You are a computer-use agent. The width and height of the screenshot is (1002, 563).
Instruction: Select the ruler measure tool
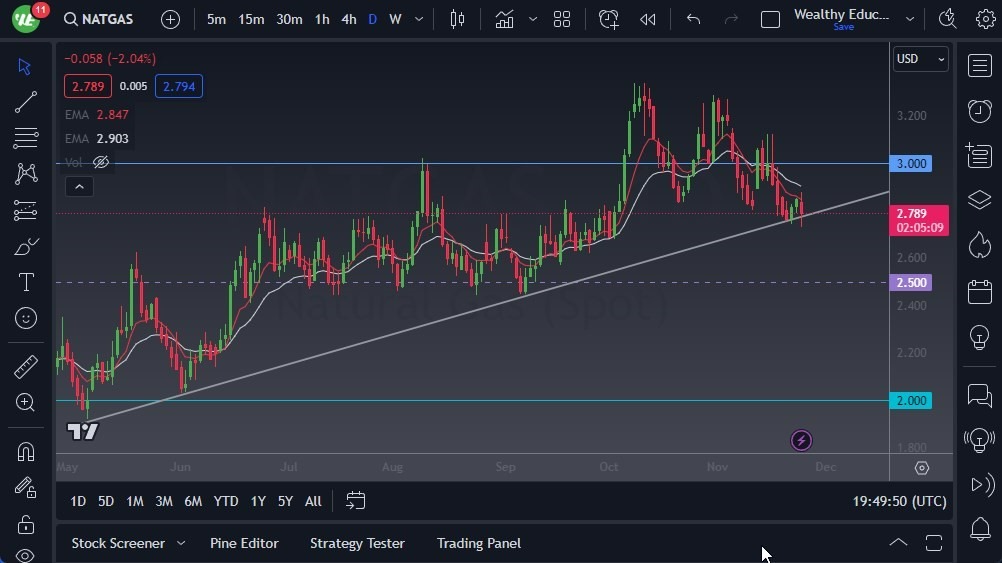(x=26, y=367)
